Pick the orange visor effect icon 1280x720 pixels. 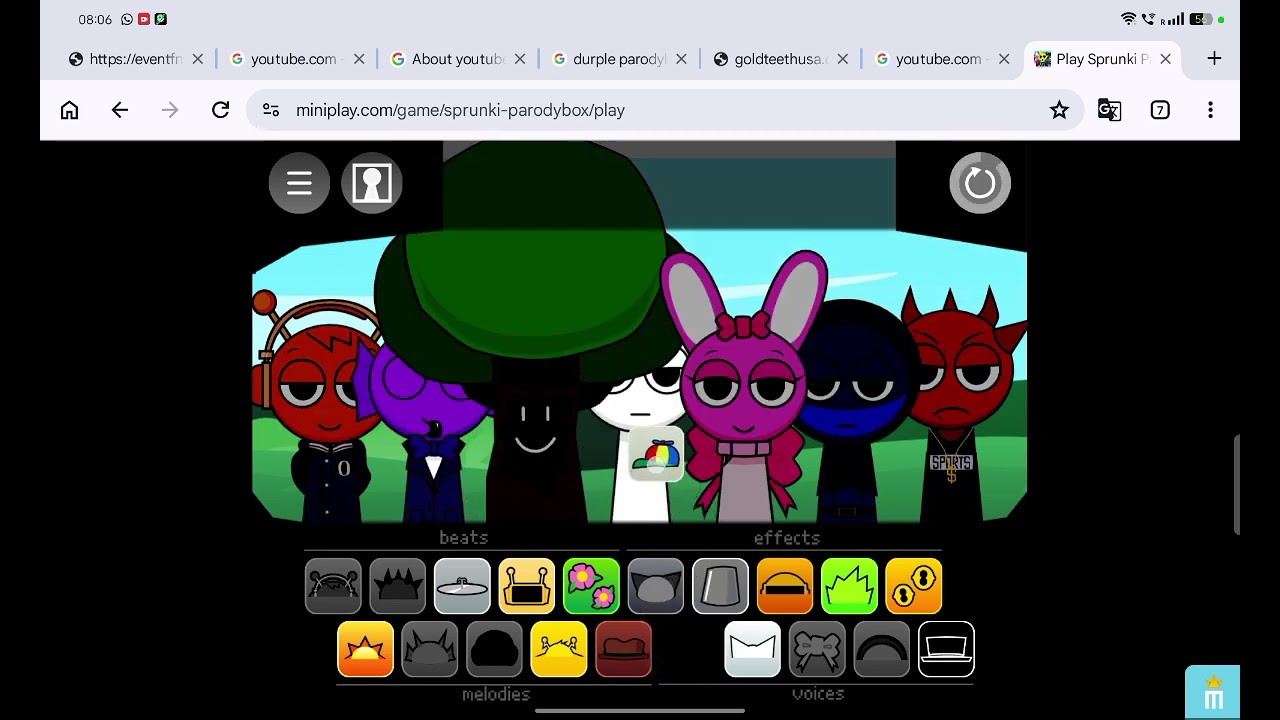(785, 586)
